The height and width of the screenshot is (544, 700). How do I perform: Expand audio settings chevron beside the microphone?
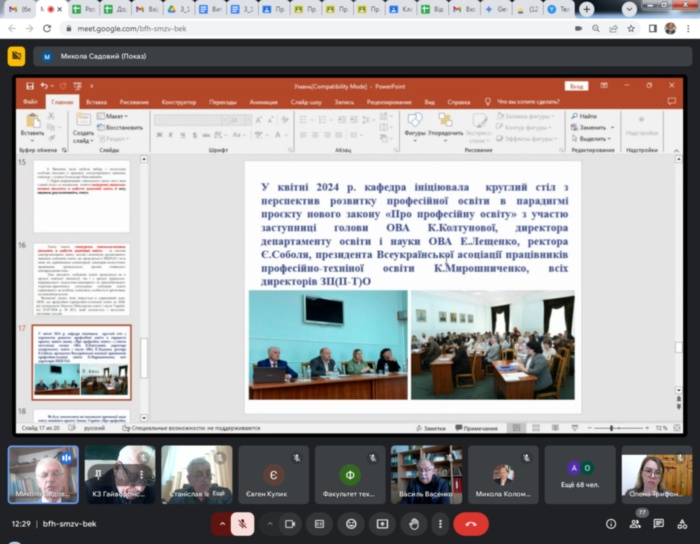pos(221,523)
